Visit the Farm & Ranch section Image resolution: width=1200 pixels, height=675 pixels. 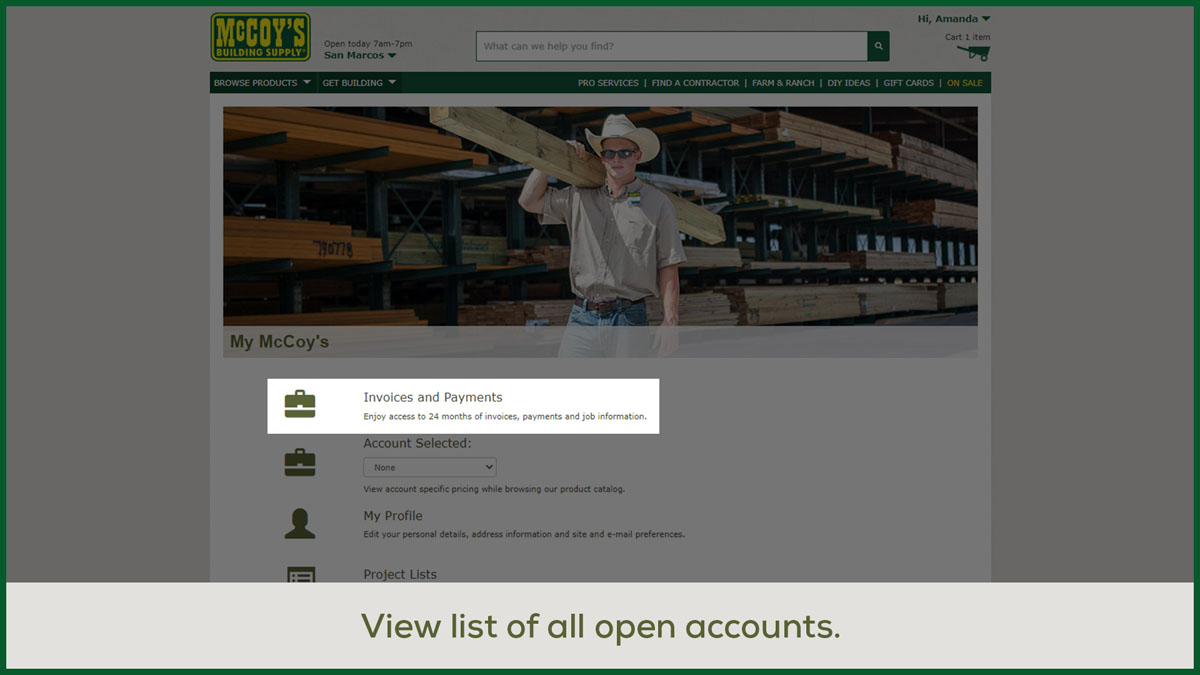(x=783, y=83)
